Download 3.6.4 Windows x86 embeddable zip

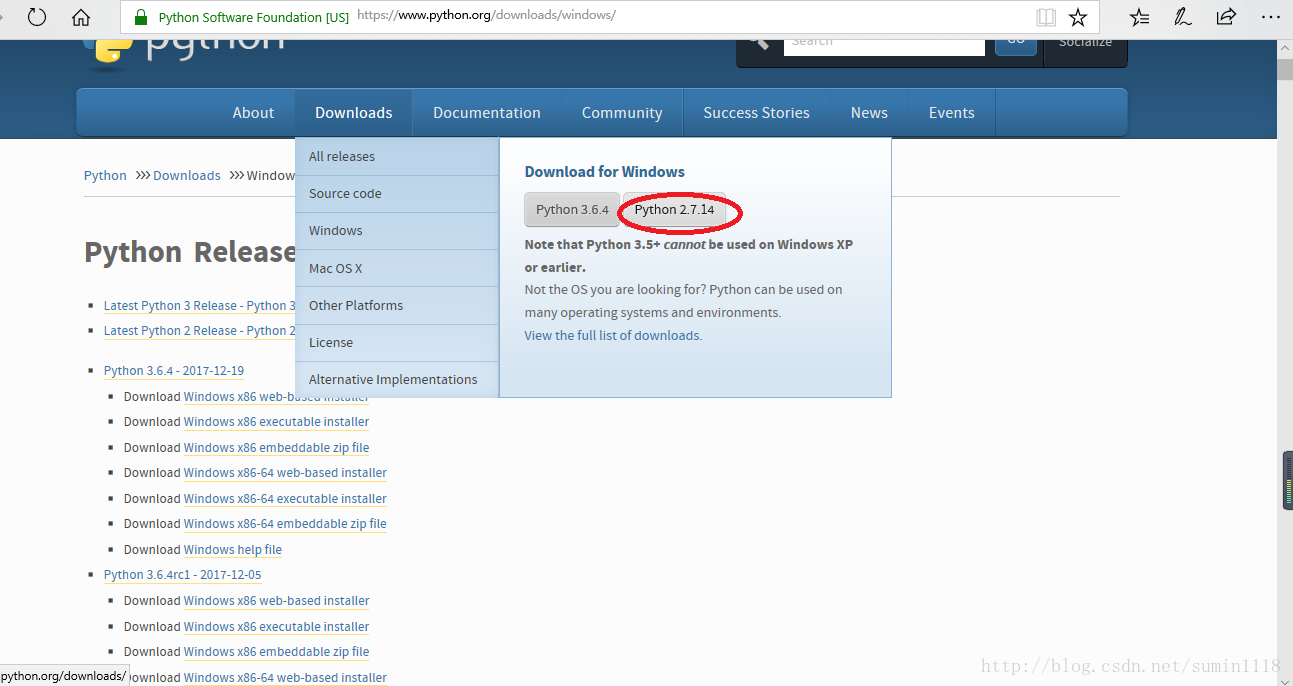click(276, 448)
